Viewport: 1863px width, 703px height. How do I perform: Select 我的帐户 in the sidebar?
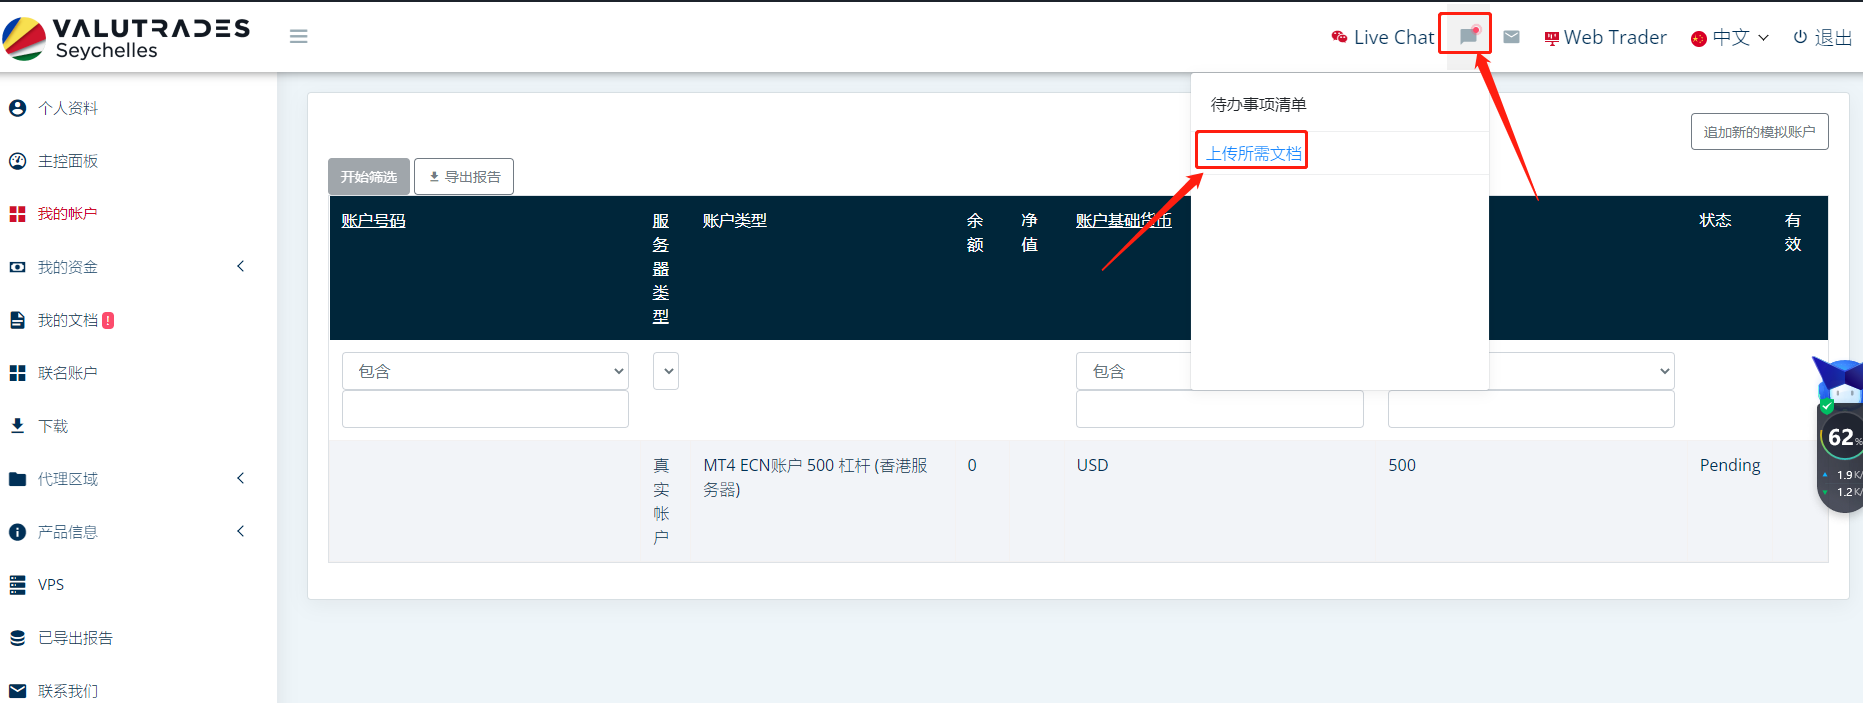(x=68, y=214)
